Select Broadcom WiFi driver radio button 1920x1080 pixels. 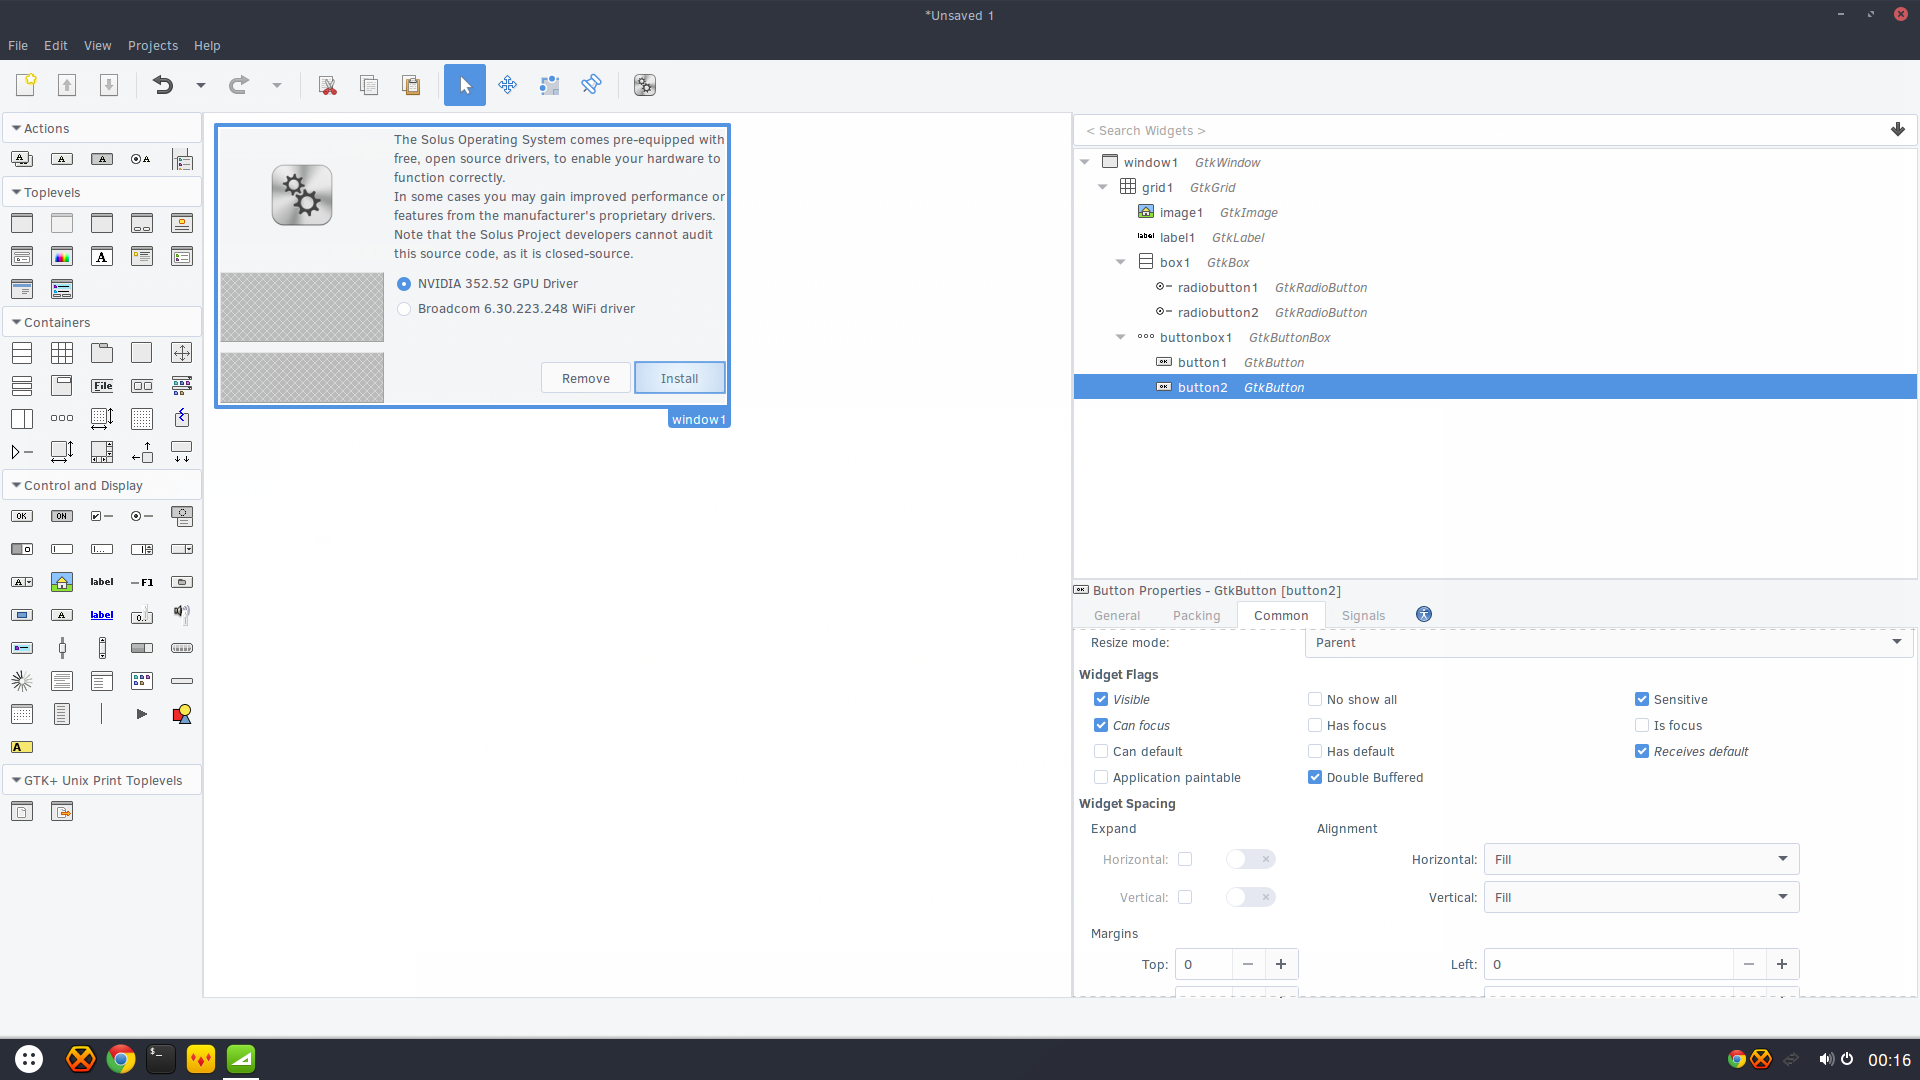tap(404, 309)
